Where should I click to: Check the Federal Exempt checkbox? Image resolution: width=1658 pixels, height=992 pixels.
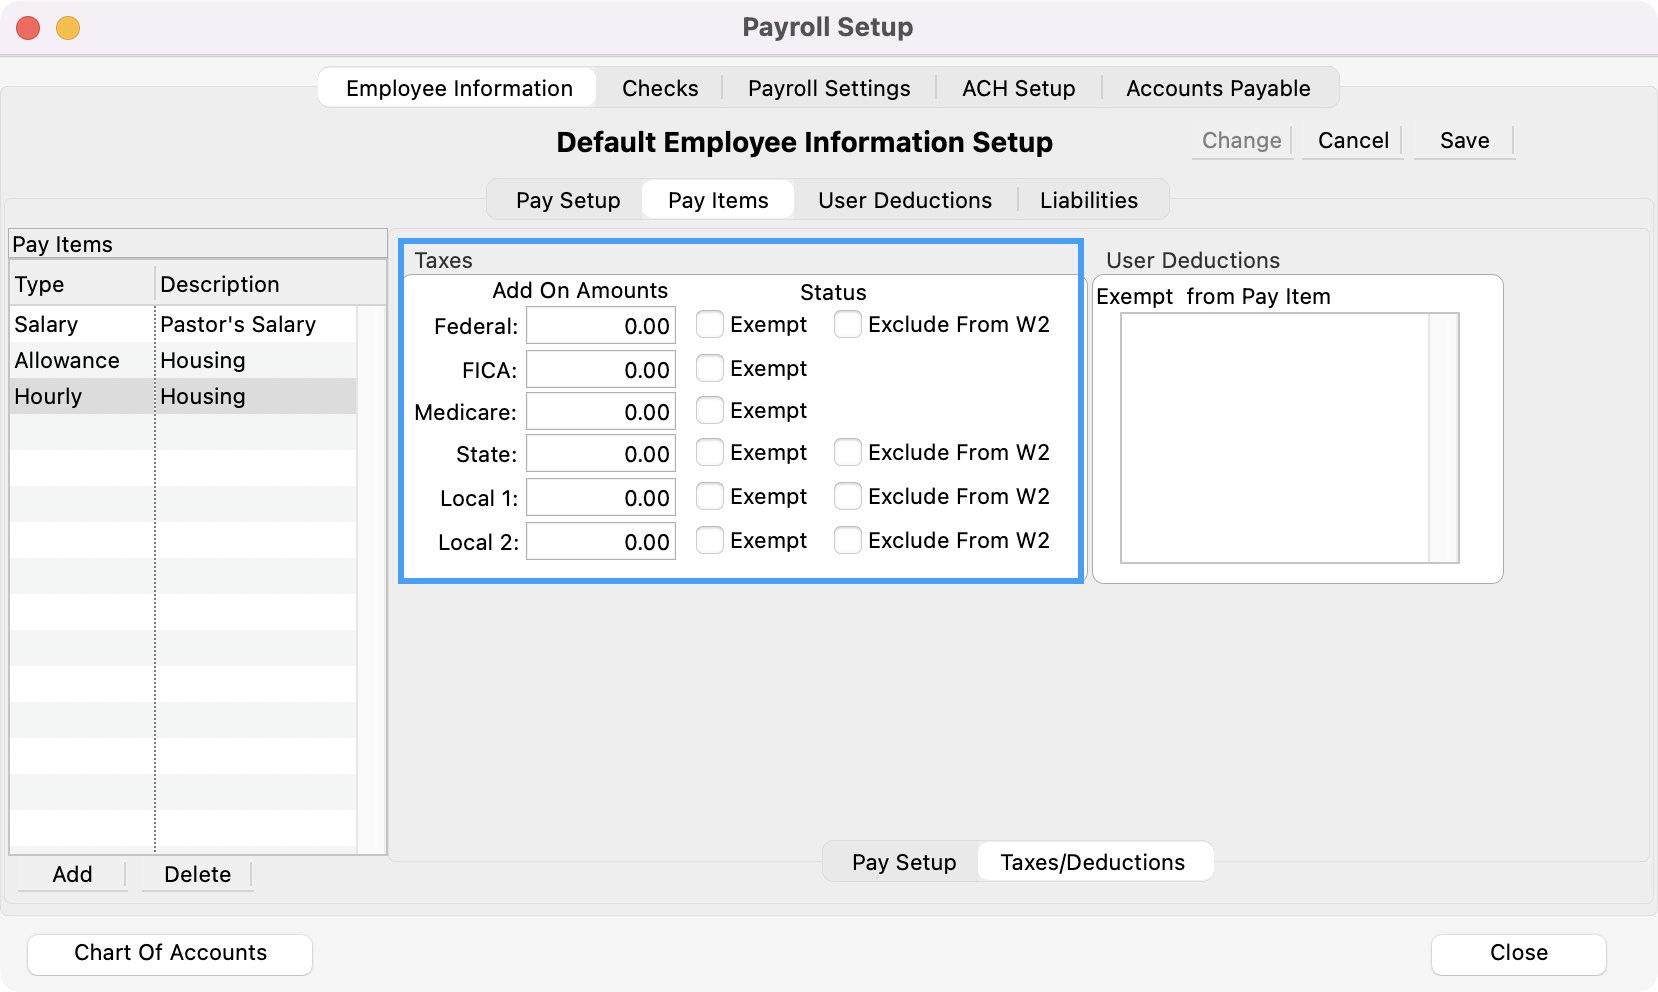click(x=710, y=325)
